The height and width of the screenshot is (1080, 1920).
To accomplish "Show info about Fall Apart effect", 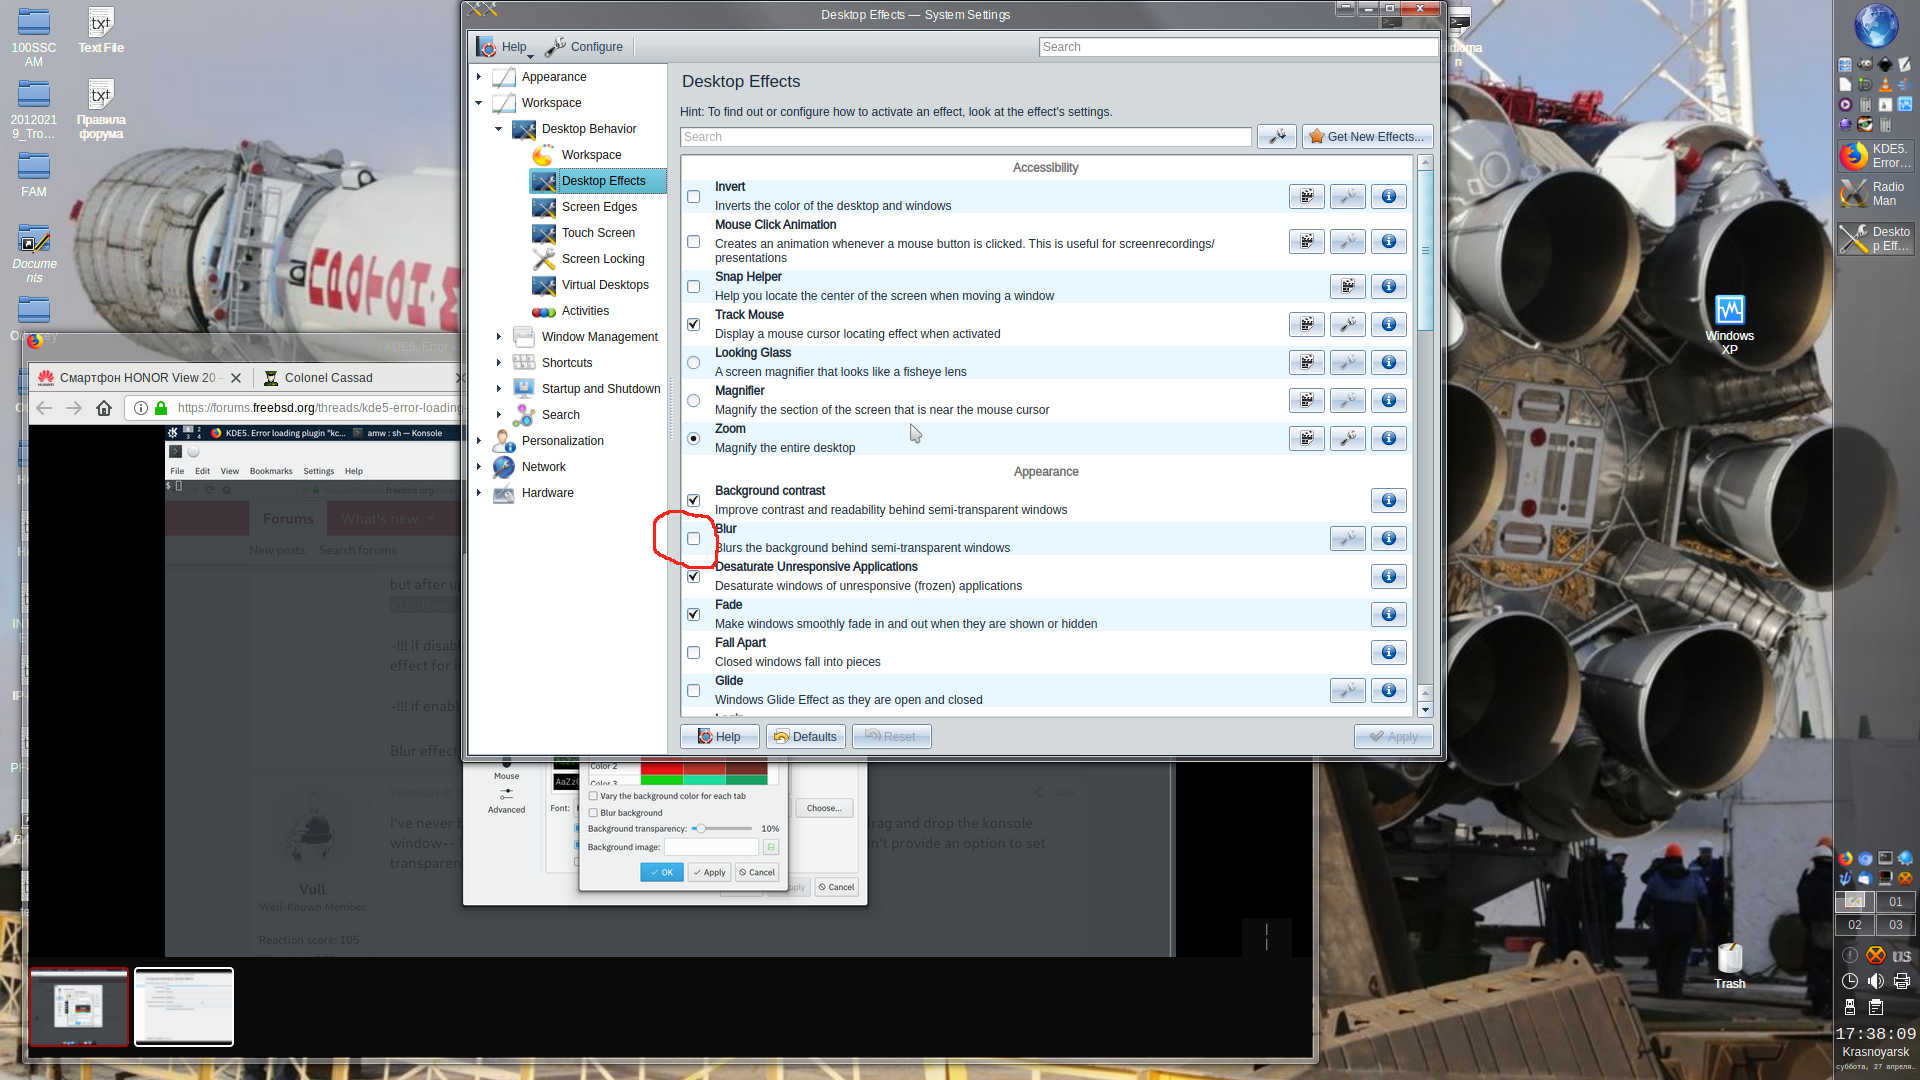I will 1388,653.
